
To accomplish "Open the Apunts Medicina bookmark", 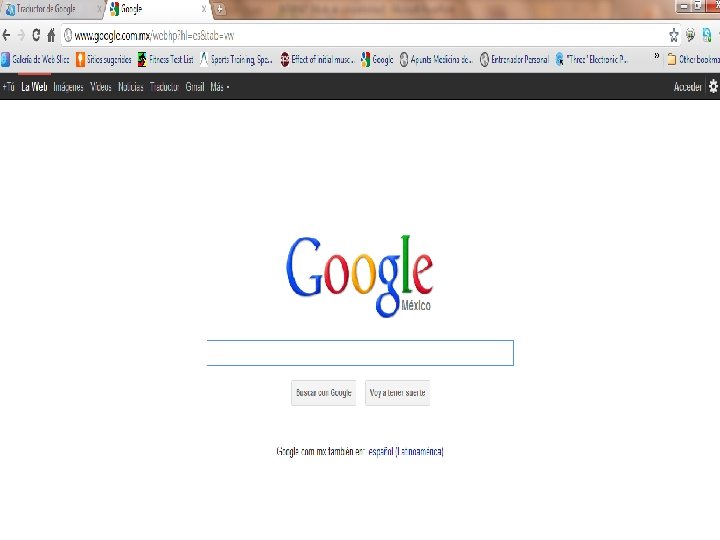I will (436, 59).
